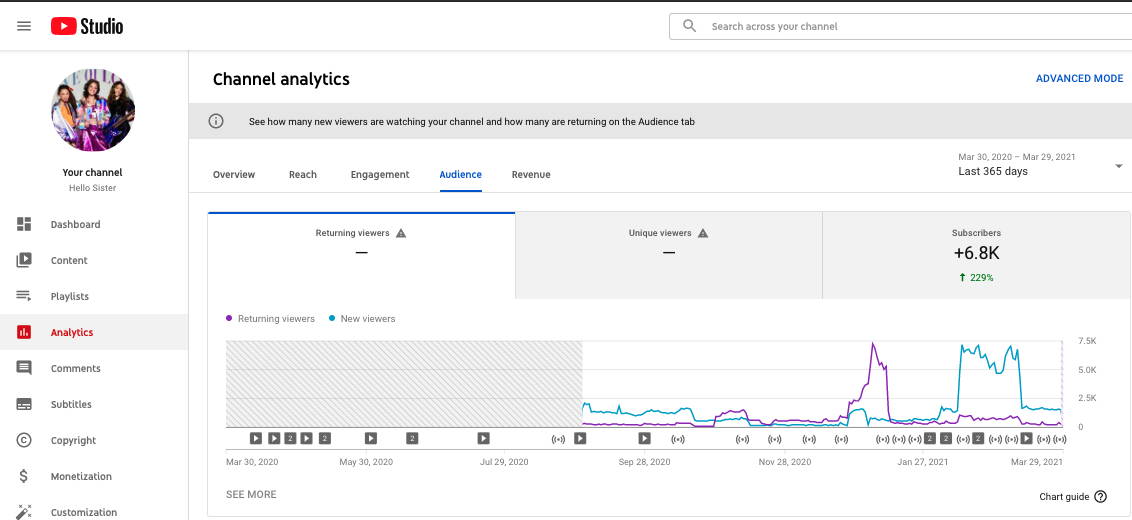The width and height of the screenshot is (1132, 520).
Task: Click the Comments speech-bubble icon
Action: 24,368
